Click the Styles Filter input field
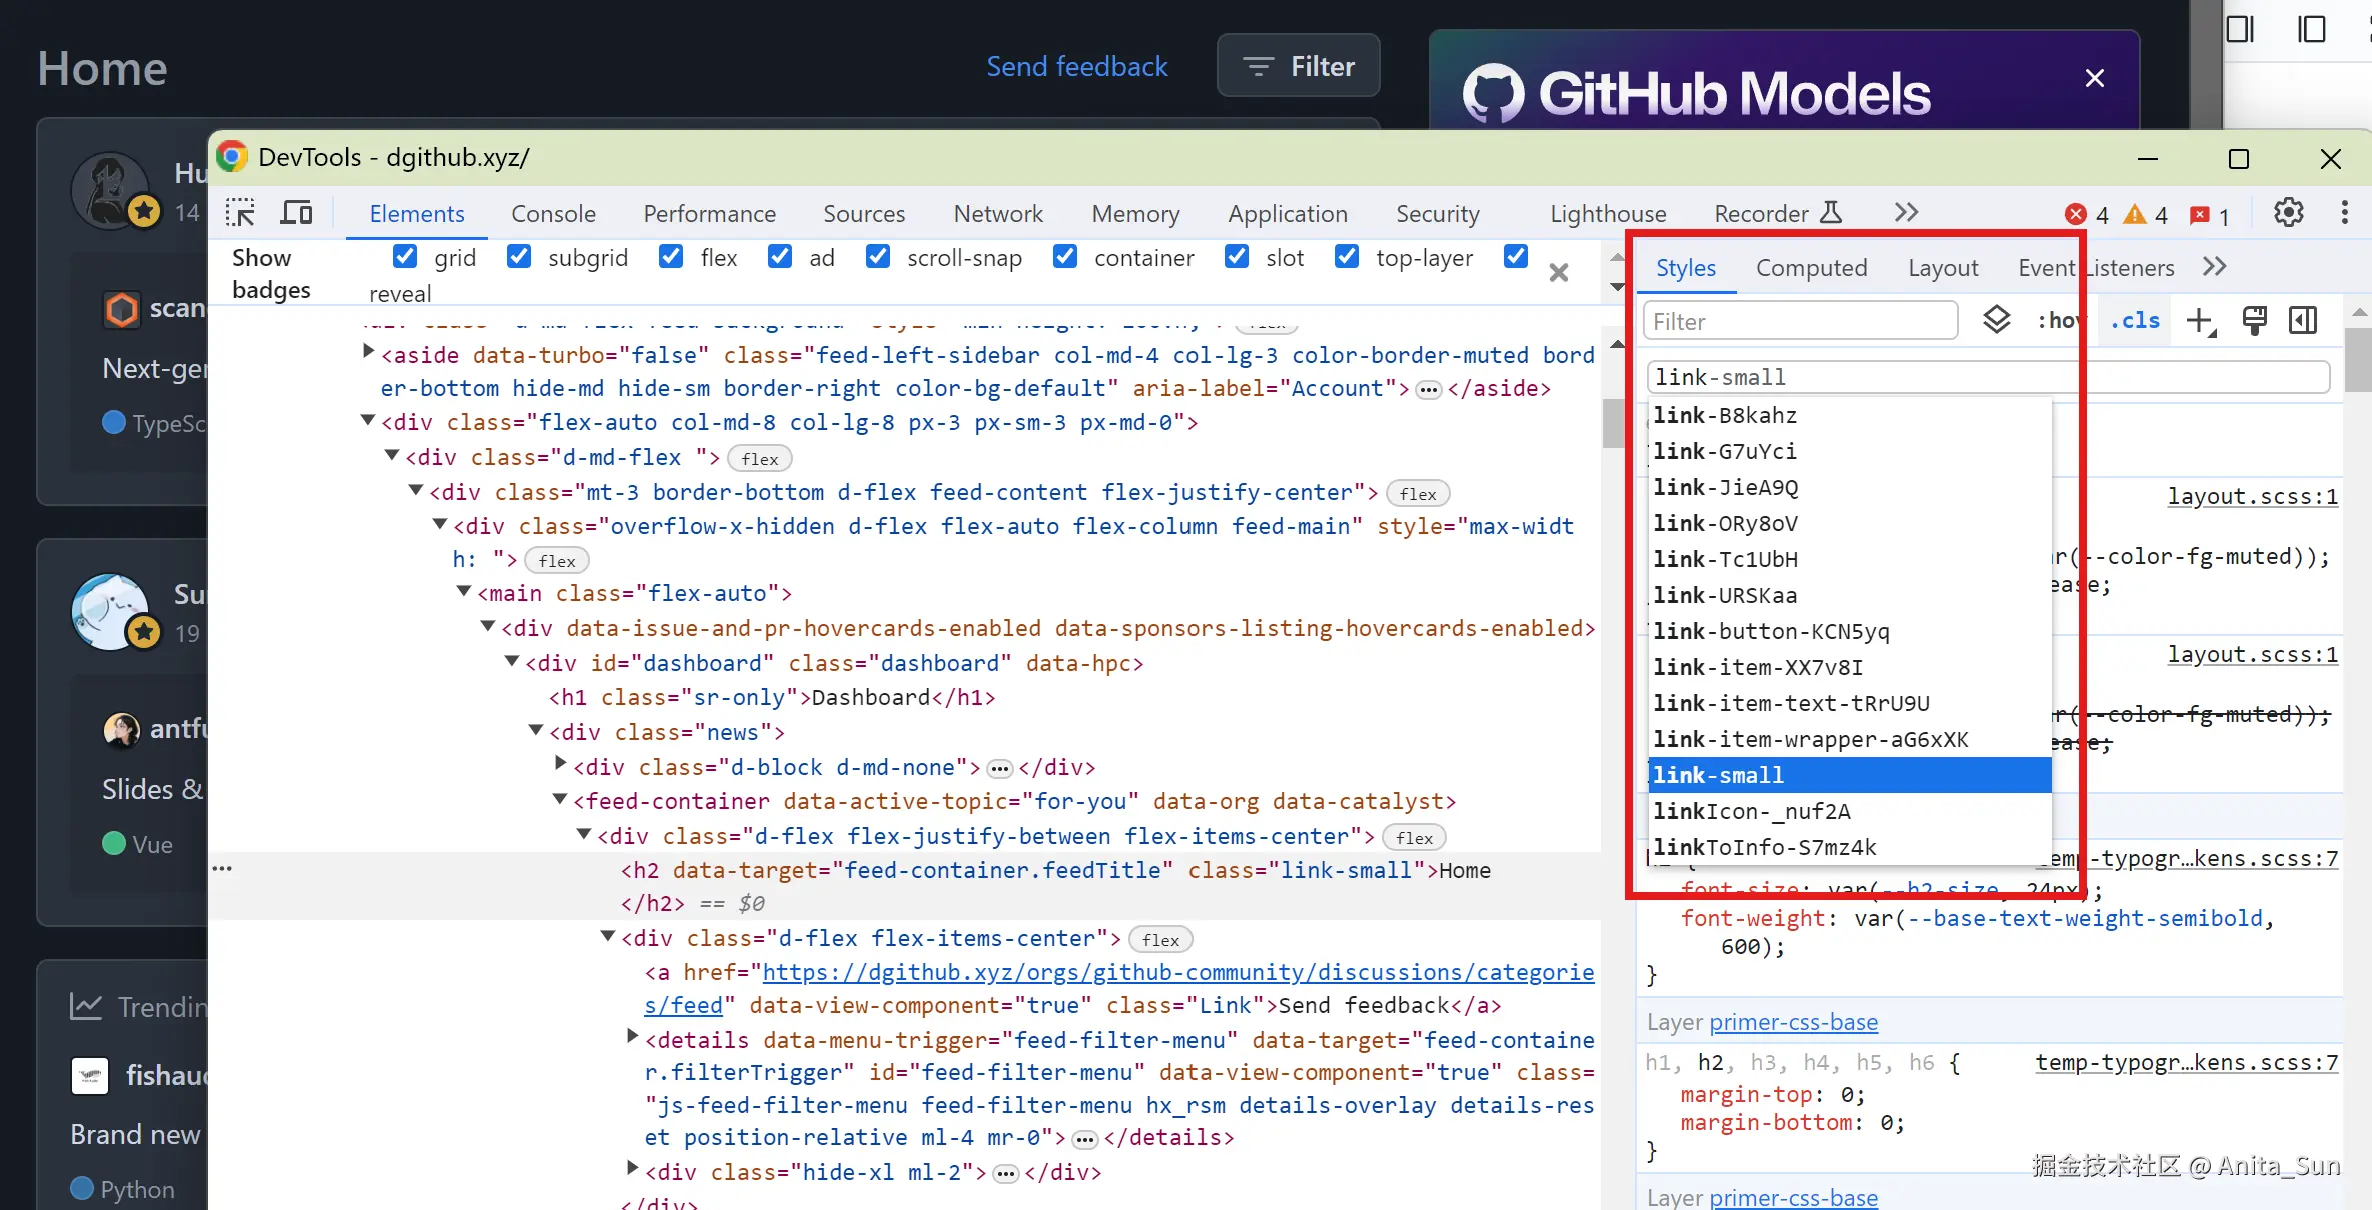Viewport: 2372px width, 1210px height. tap(1800, 321)
